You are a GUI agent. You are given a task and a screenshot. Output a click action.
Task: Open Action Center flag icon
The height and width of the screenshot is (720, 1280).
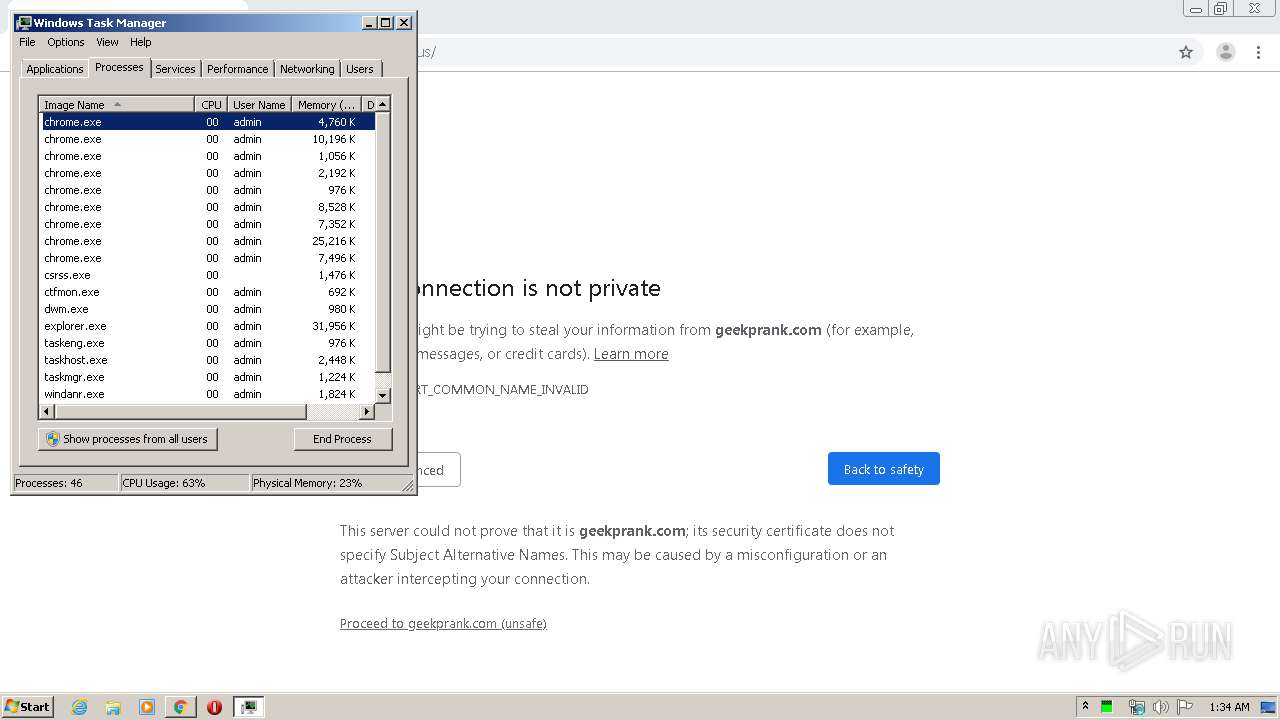pyautogui.click(x=1185, y=707)
